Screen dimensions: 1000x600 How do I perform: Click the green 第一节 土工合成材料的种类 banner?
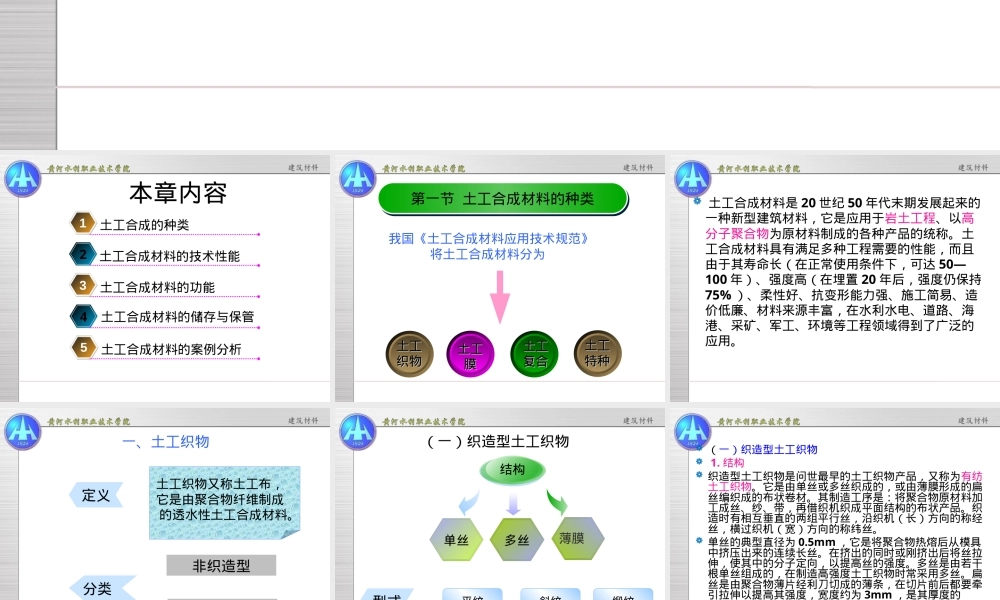point(503,199)
